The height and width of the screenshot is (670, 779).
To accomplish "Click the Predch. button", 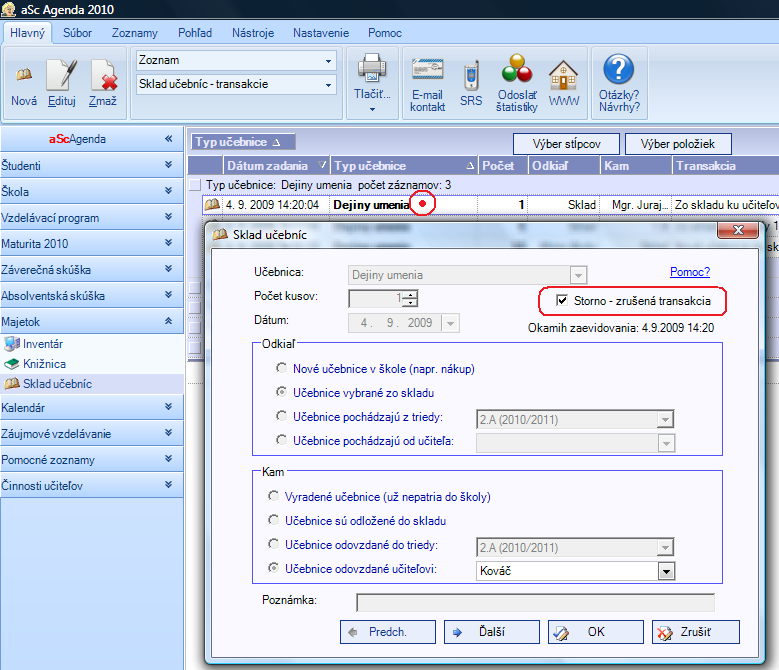I will [388, 632].
